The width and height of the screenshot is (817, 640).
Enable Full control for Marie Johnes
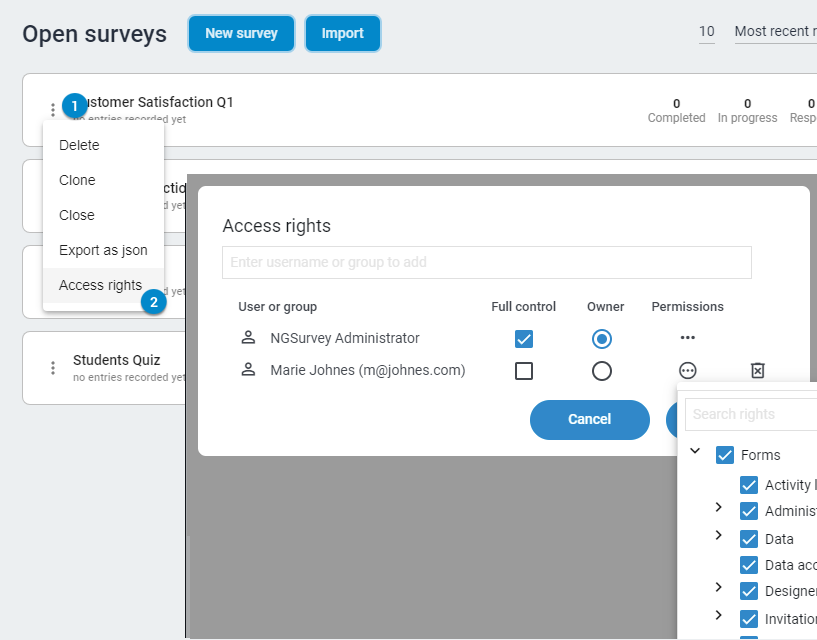tap(523, 371)
